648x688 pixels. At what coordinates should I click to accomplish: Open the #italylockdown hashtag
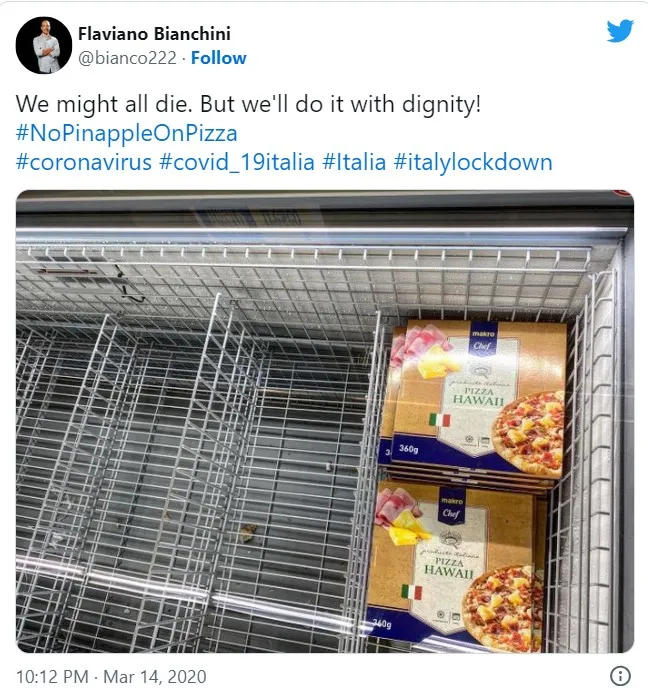point(473,162)
